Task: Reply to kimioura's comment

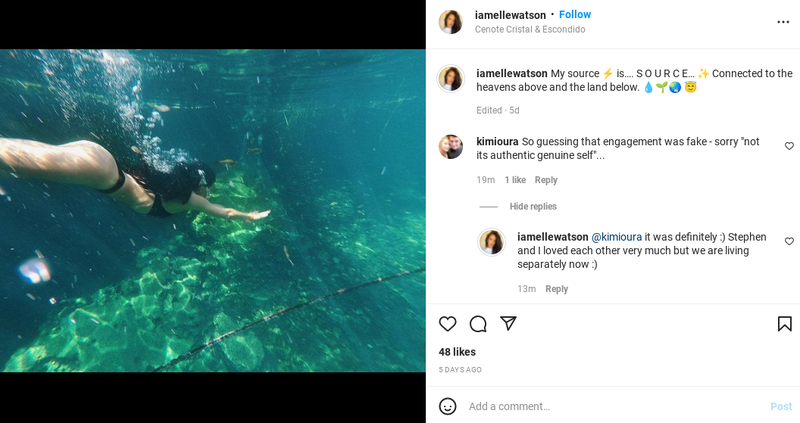Action: coord(546,180)
